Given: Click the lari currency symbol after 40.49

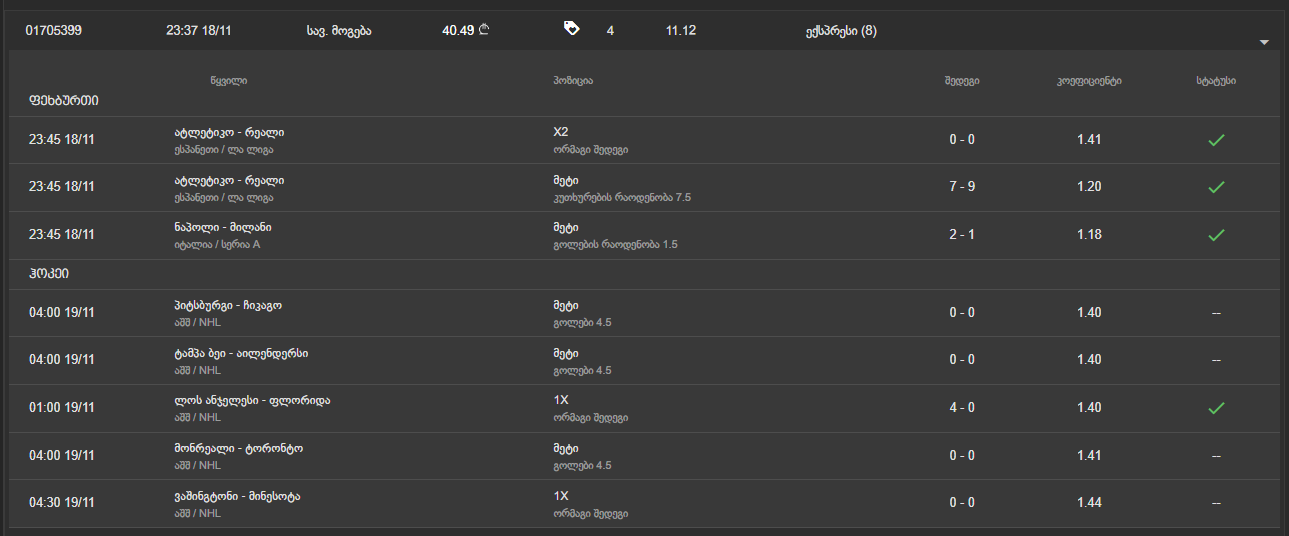Looking at the screenshot, I should coord(484,30).
